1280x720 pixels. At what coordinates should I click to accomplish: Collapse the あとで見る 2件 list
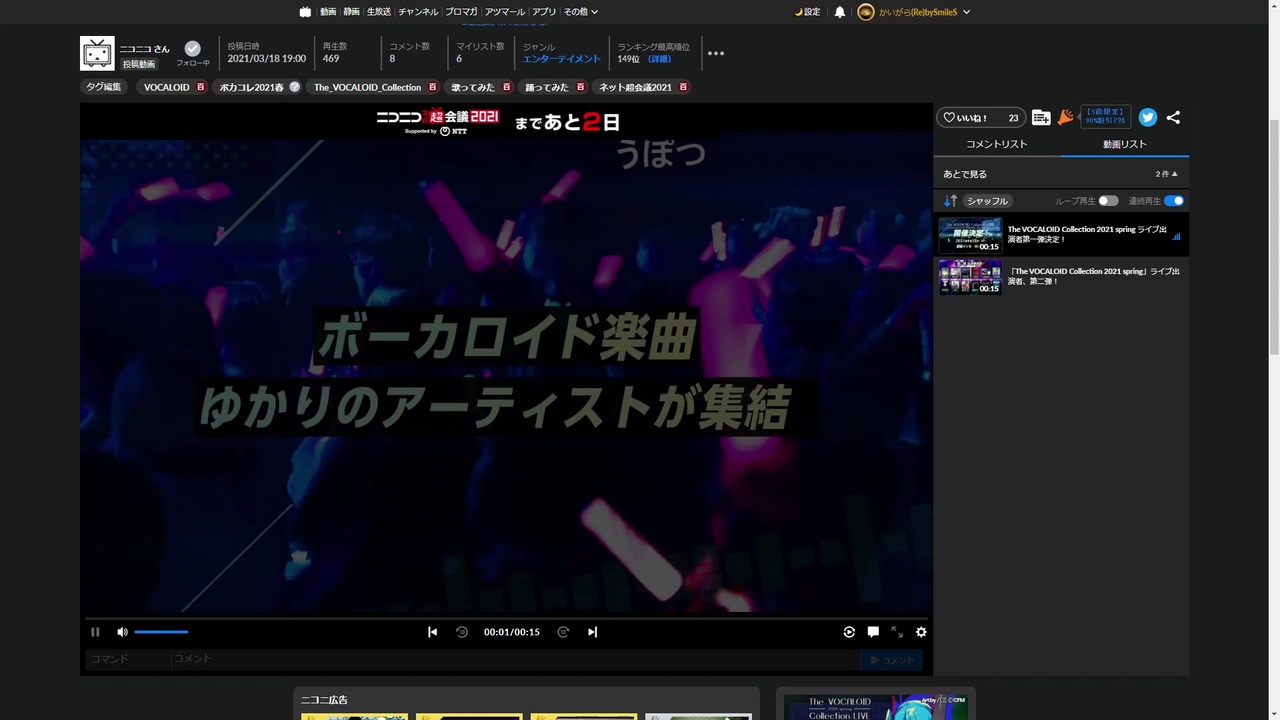coord(1167,174)
